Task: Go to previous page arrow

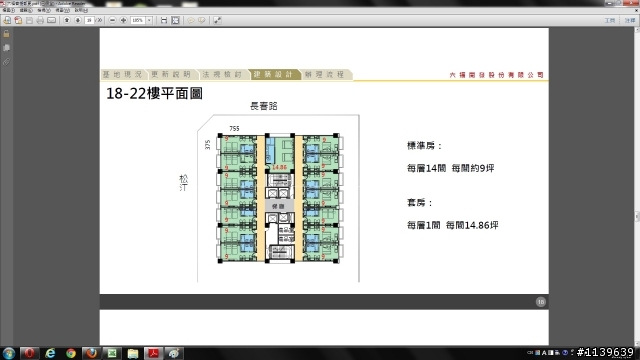Action: click(x=67, y=20)
